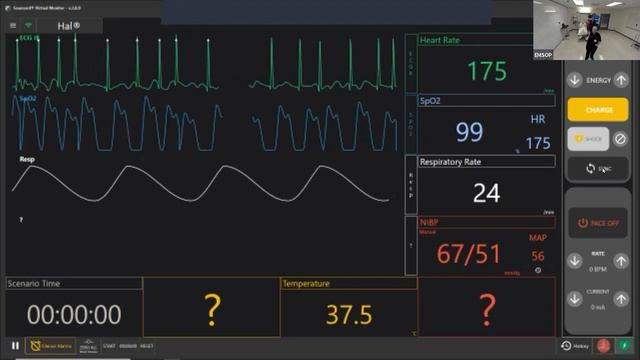Click the MAP value 56

(x=538, y=256)
